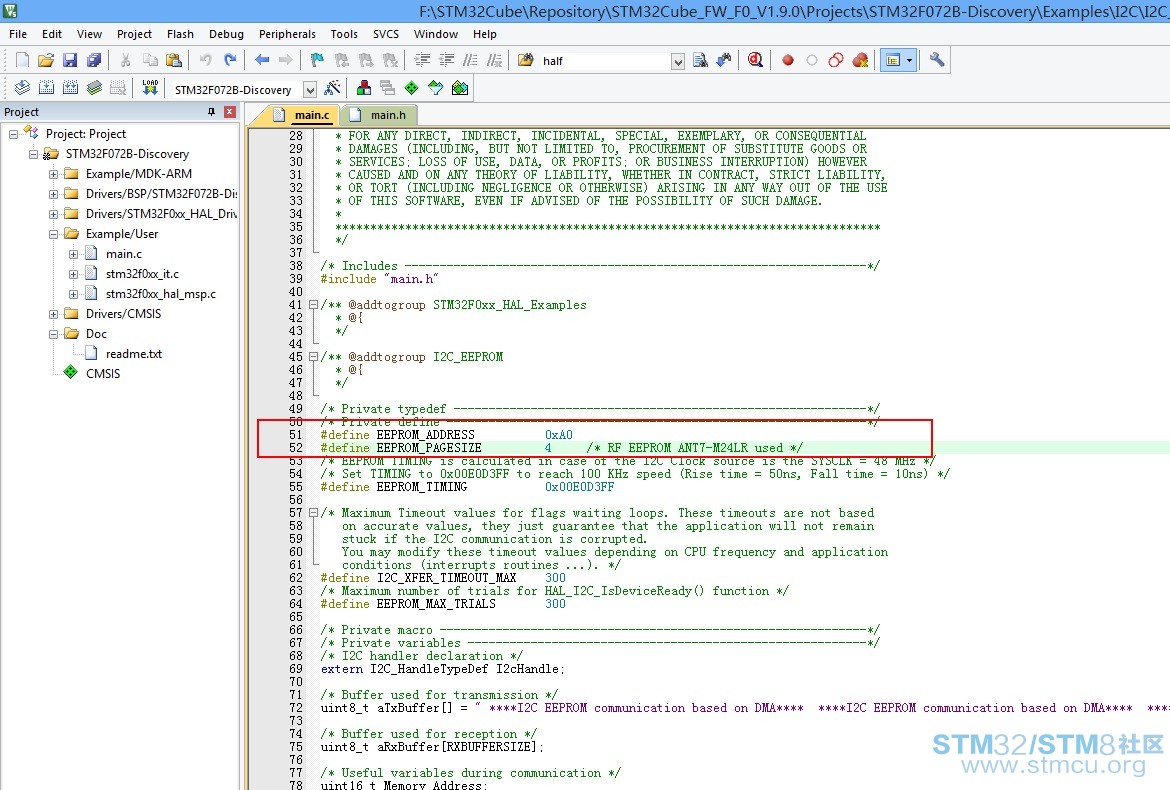
Task: Open Manage Run-Time Environment with the green diamond icon
Action: point(411,89)
